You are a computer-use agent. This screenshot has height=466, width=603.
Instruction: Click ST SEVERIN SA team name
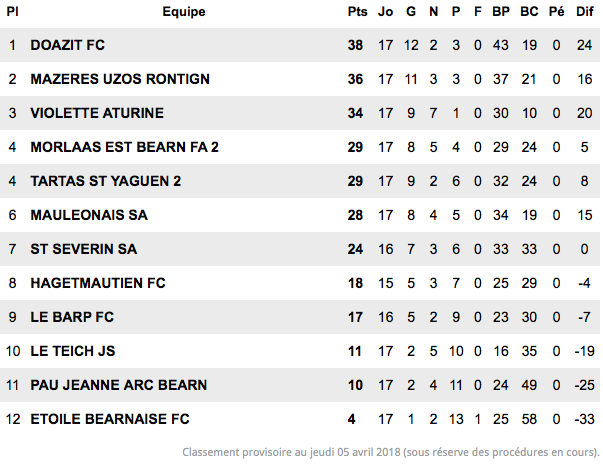point(83,249)
